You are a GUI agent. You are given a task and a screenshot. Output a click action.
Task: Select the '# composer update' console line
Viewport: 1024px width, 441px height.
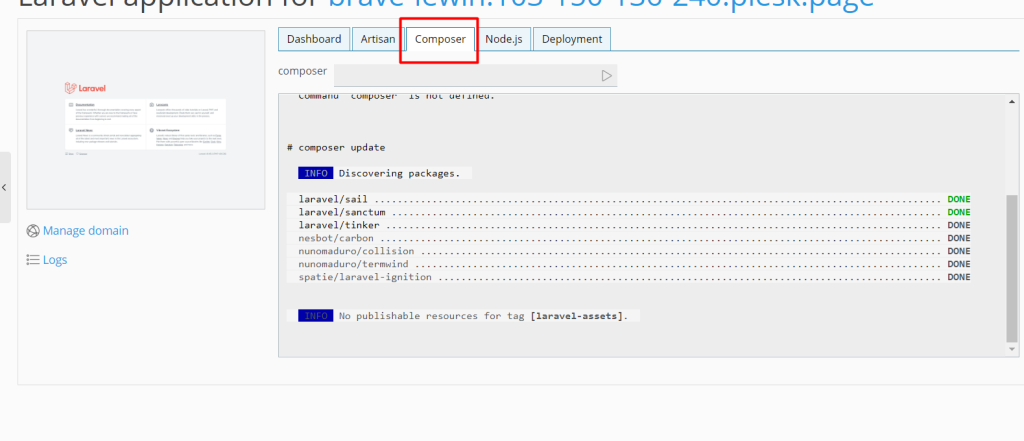point(336,148)
